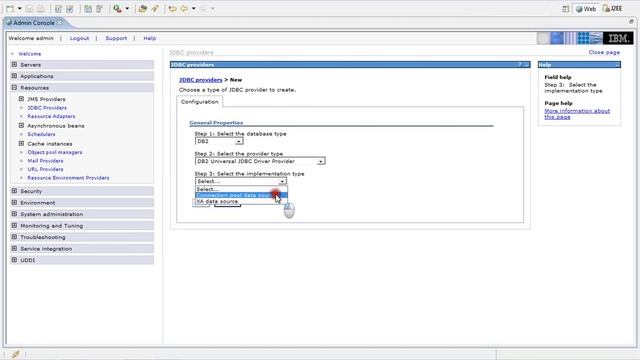
Task: Click the Close page link
Action: (x=604, y=52)
